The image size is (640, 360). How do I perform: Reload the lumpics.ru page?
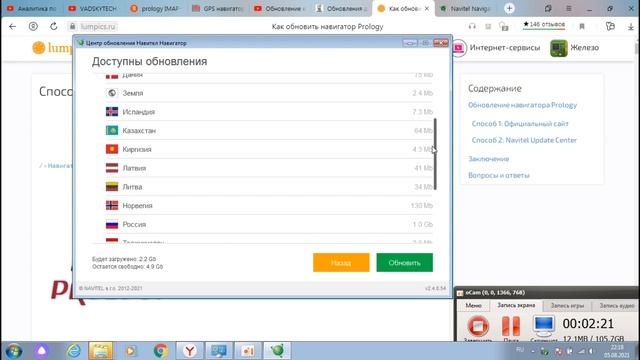(x=53, y=27)
